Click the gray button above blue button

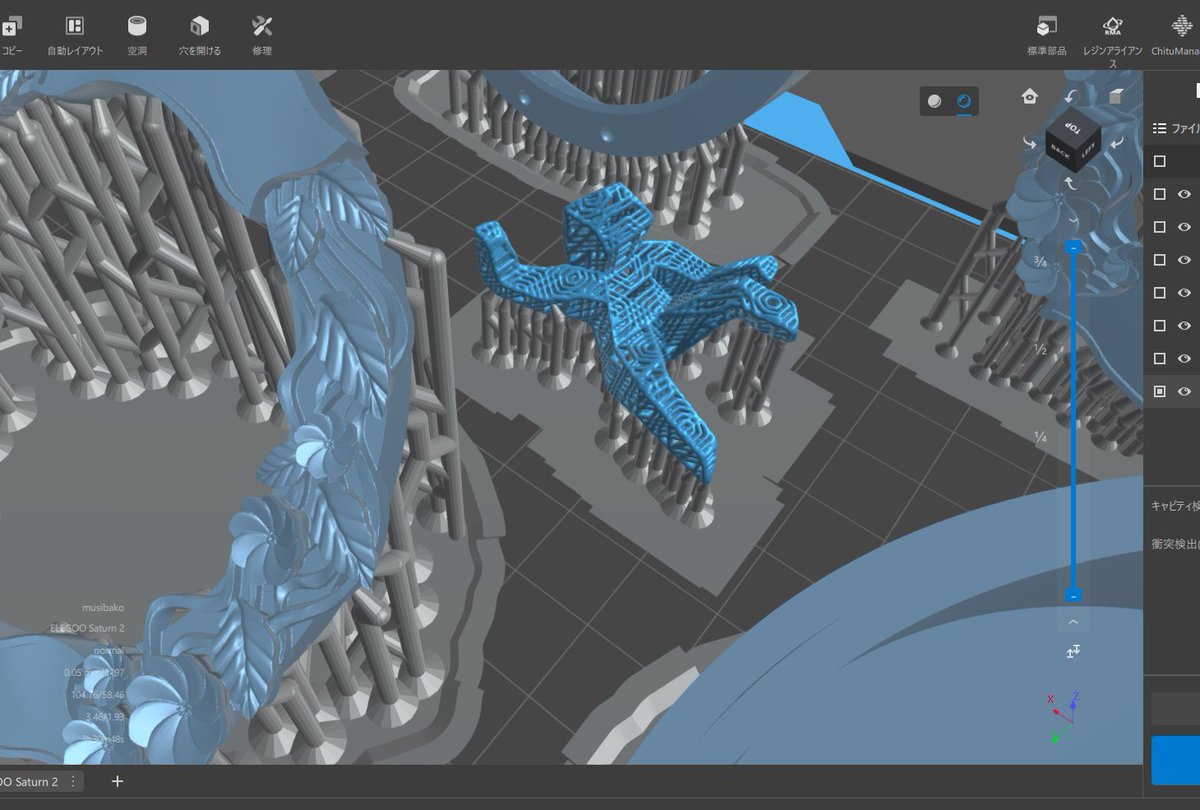tap(1176, 708)
